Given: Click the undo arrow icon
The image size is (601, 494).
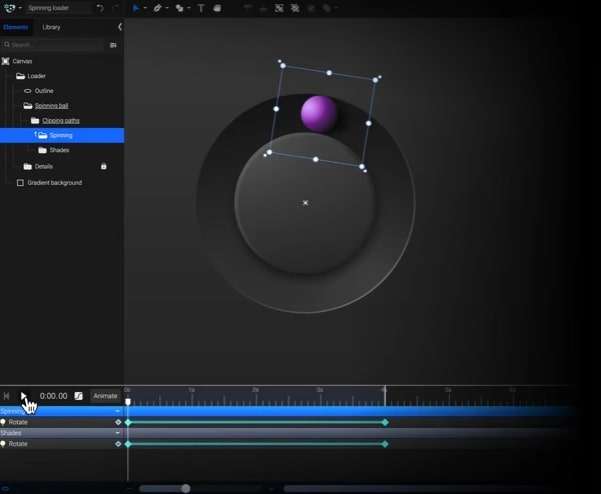Looking at the screenshot, I should (x=100, y=8).
